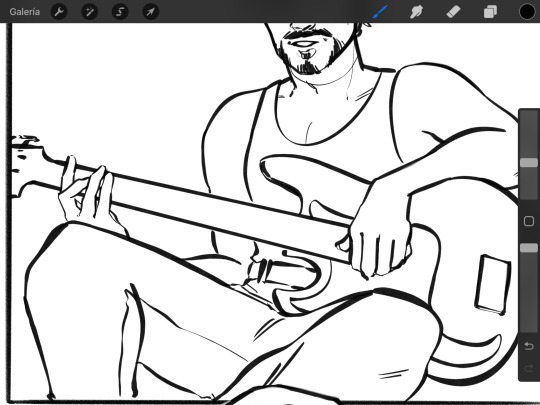Viewport: 540px width, 405px height.
Task: Activate the Selection tool
Action: coord(120,12)
